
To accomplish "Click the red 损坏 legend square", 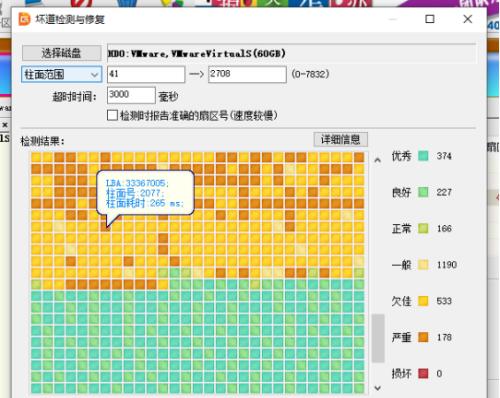I will pos(423,373).
